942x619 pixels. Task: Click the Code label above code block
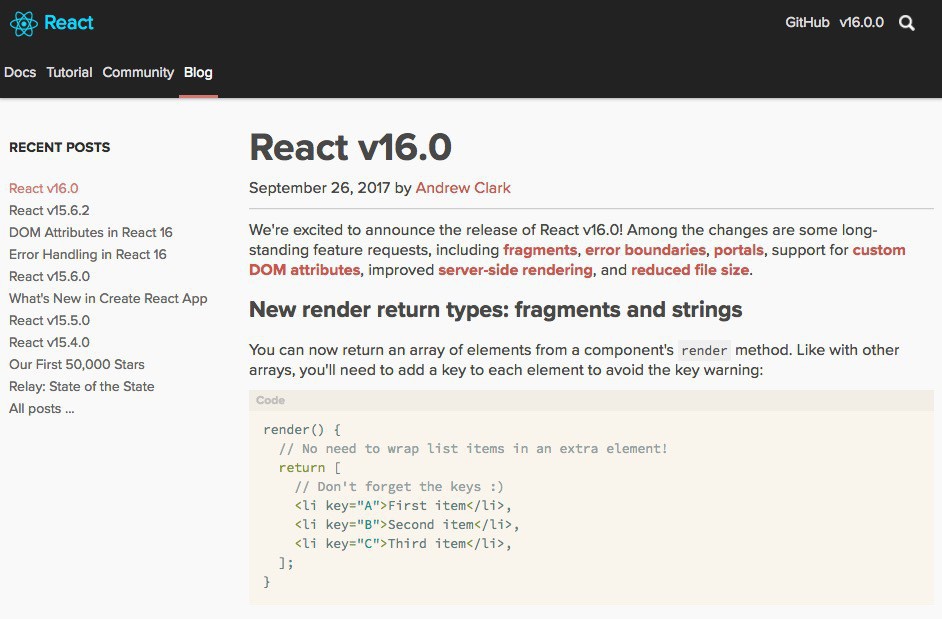(270, 400)
